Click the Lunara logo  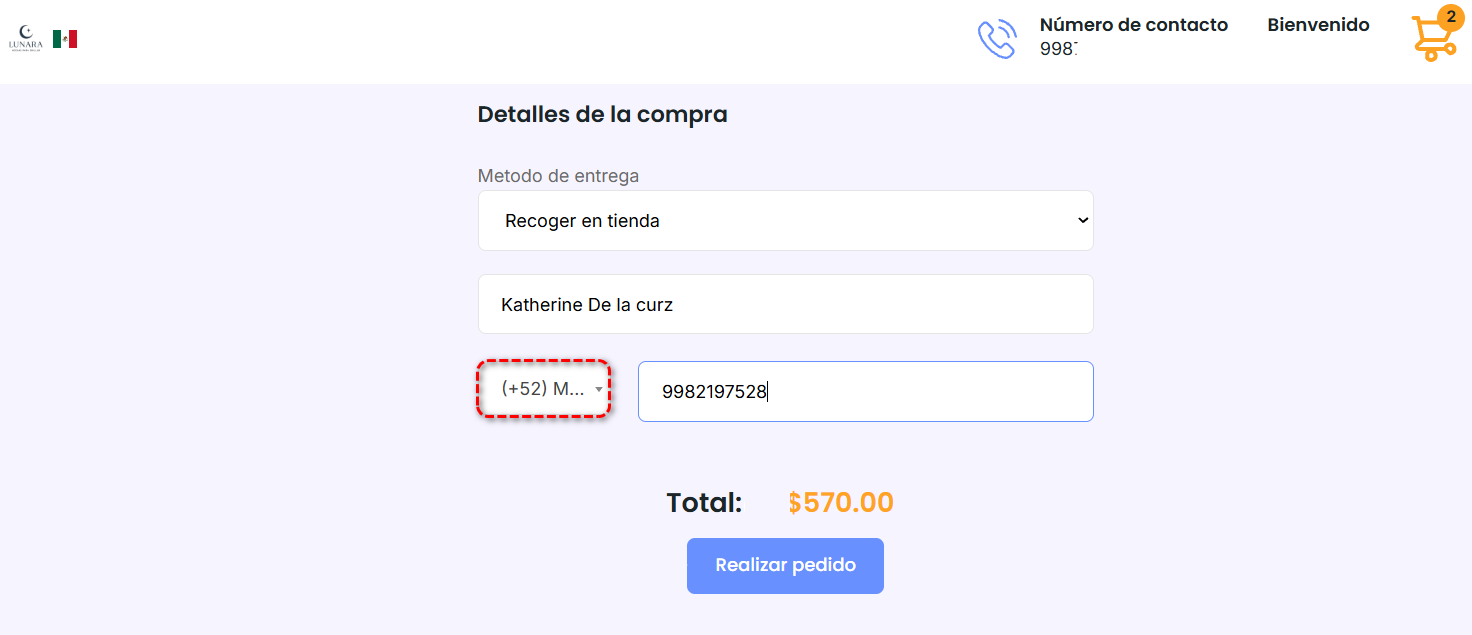point(26,39)
